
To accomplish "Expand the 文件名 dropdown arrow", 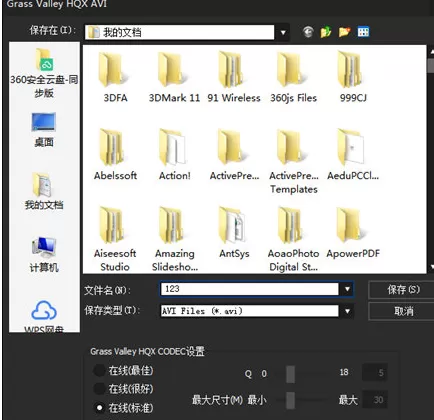I will point(347,289).
